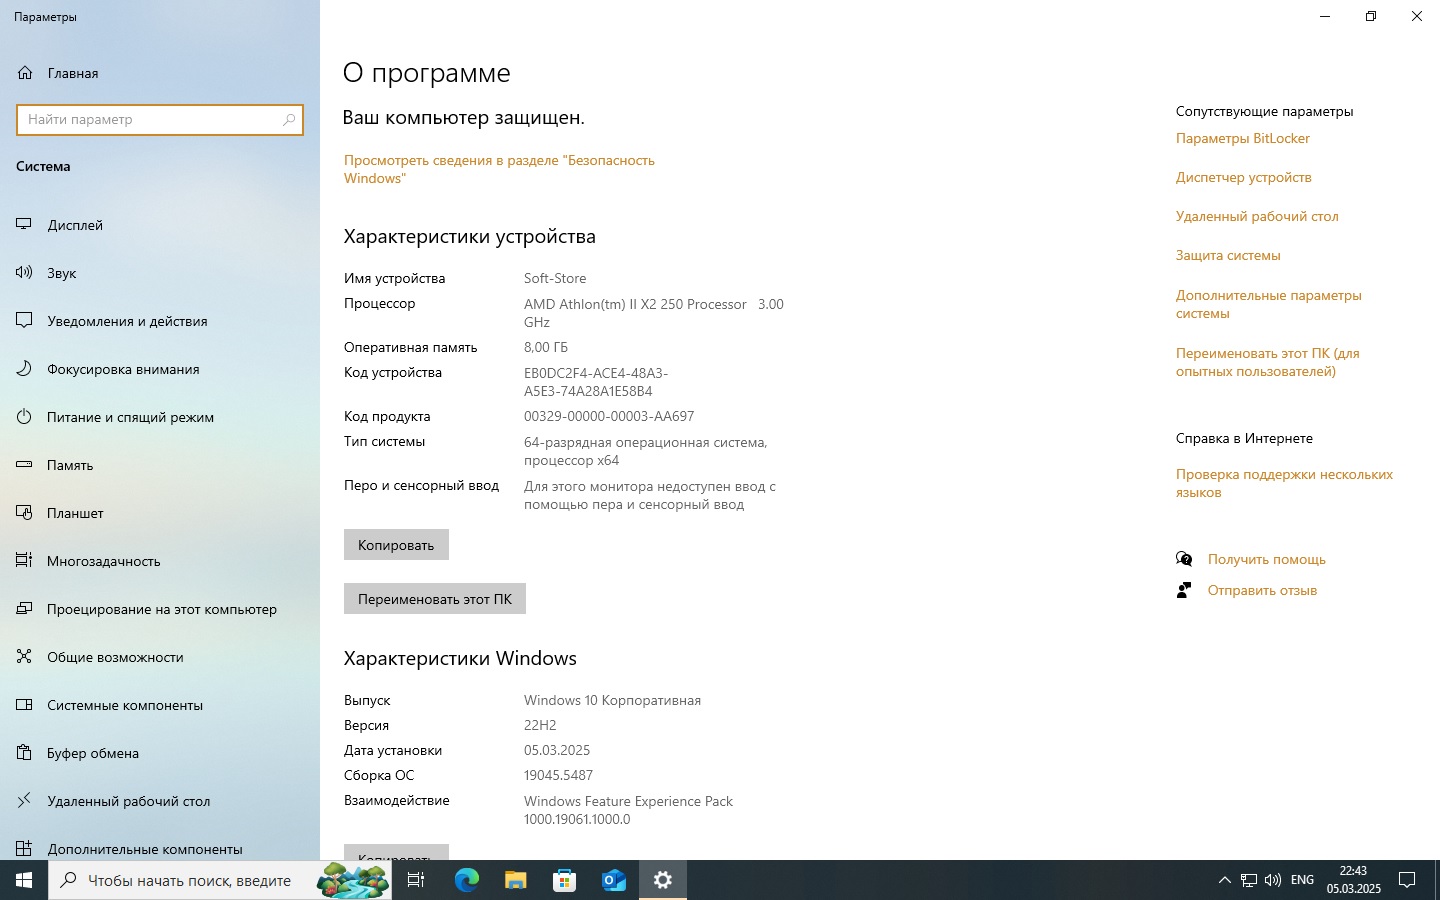Select the Планшет tablet icon
Screen dimensions: 1440x900
pyautogui.click(x=25, y=513)
